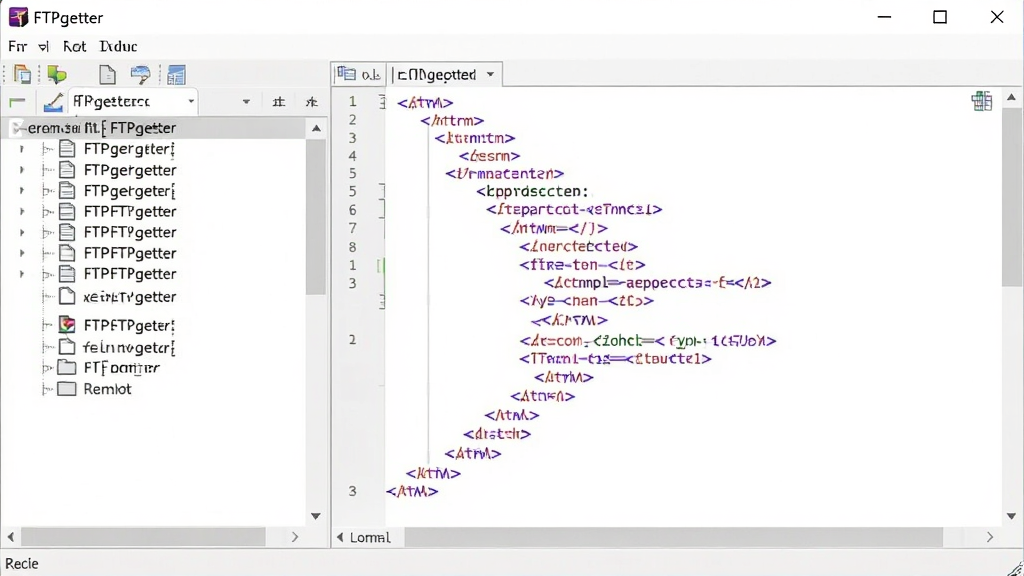Click the editor vertical scroll-up arrow

pos(1012,97)
